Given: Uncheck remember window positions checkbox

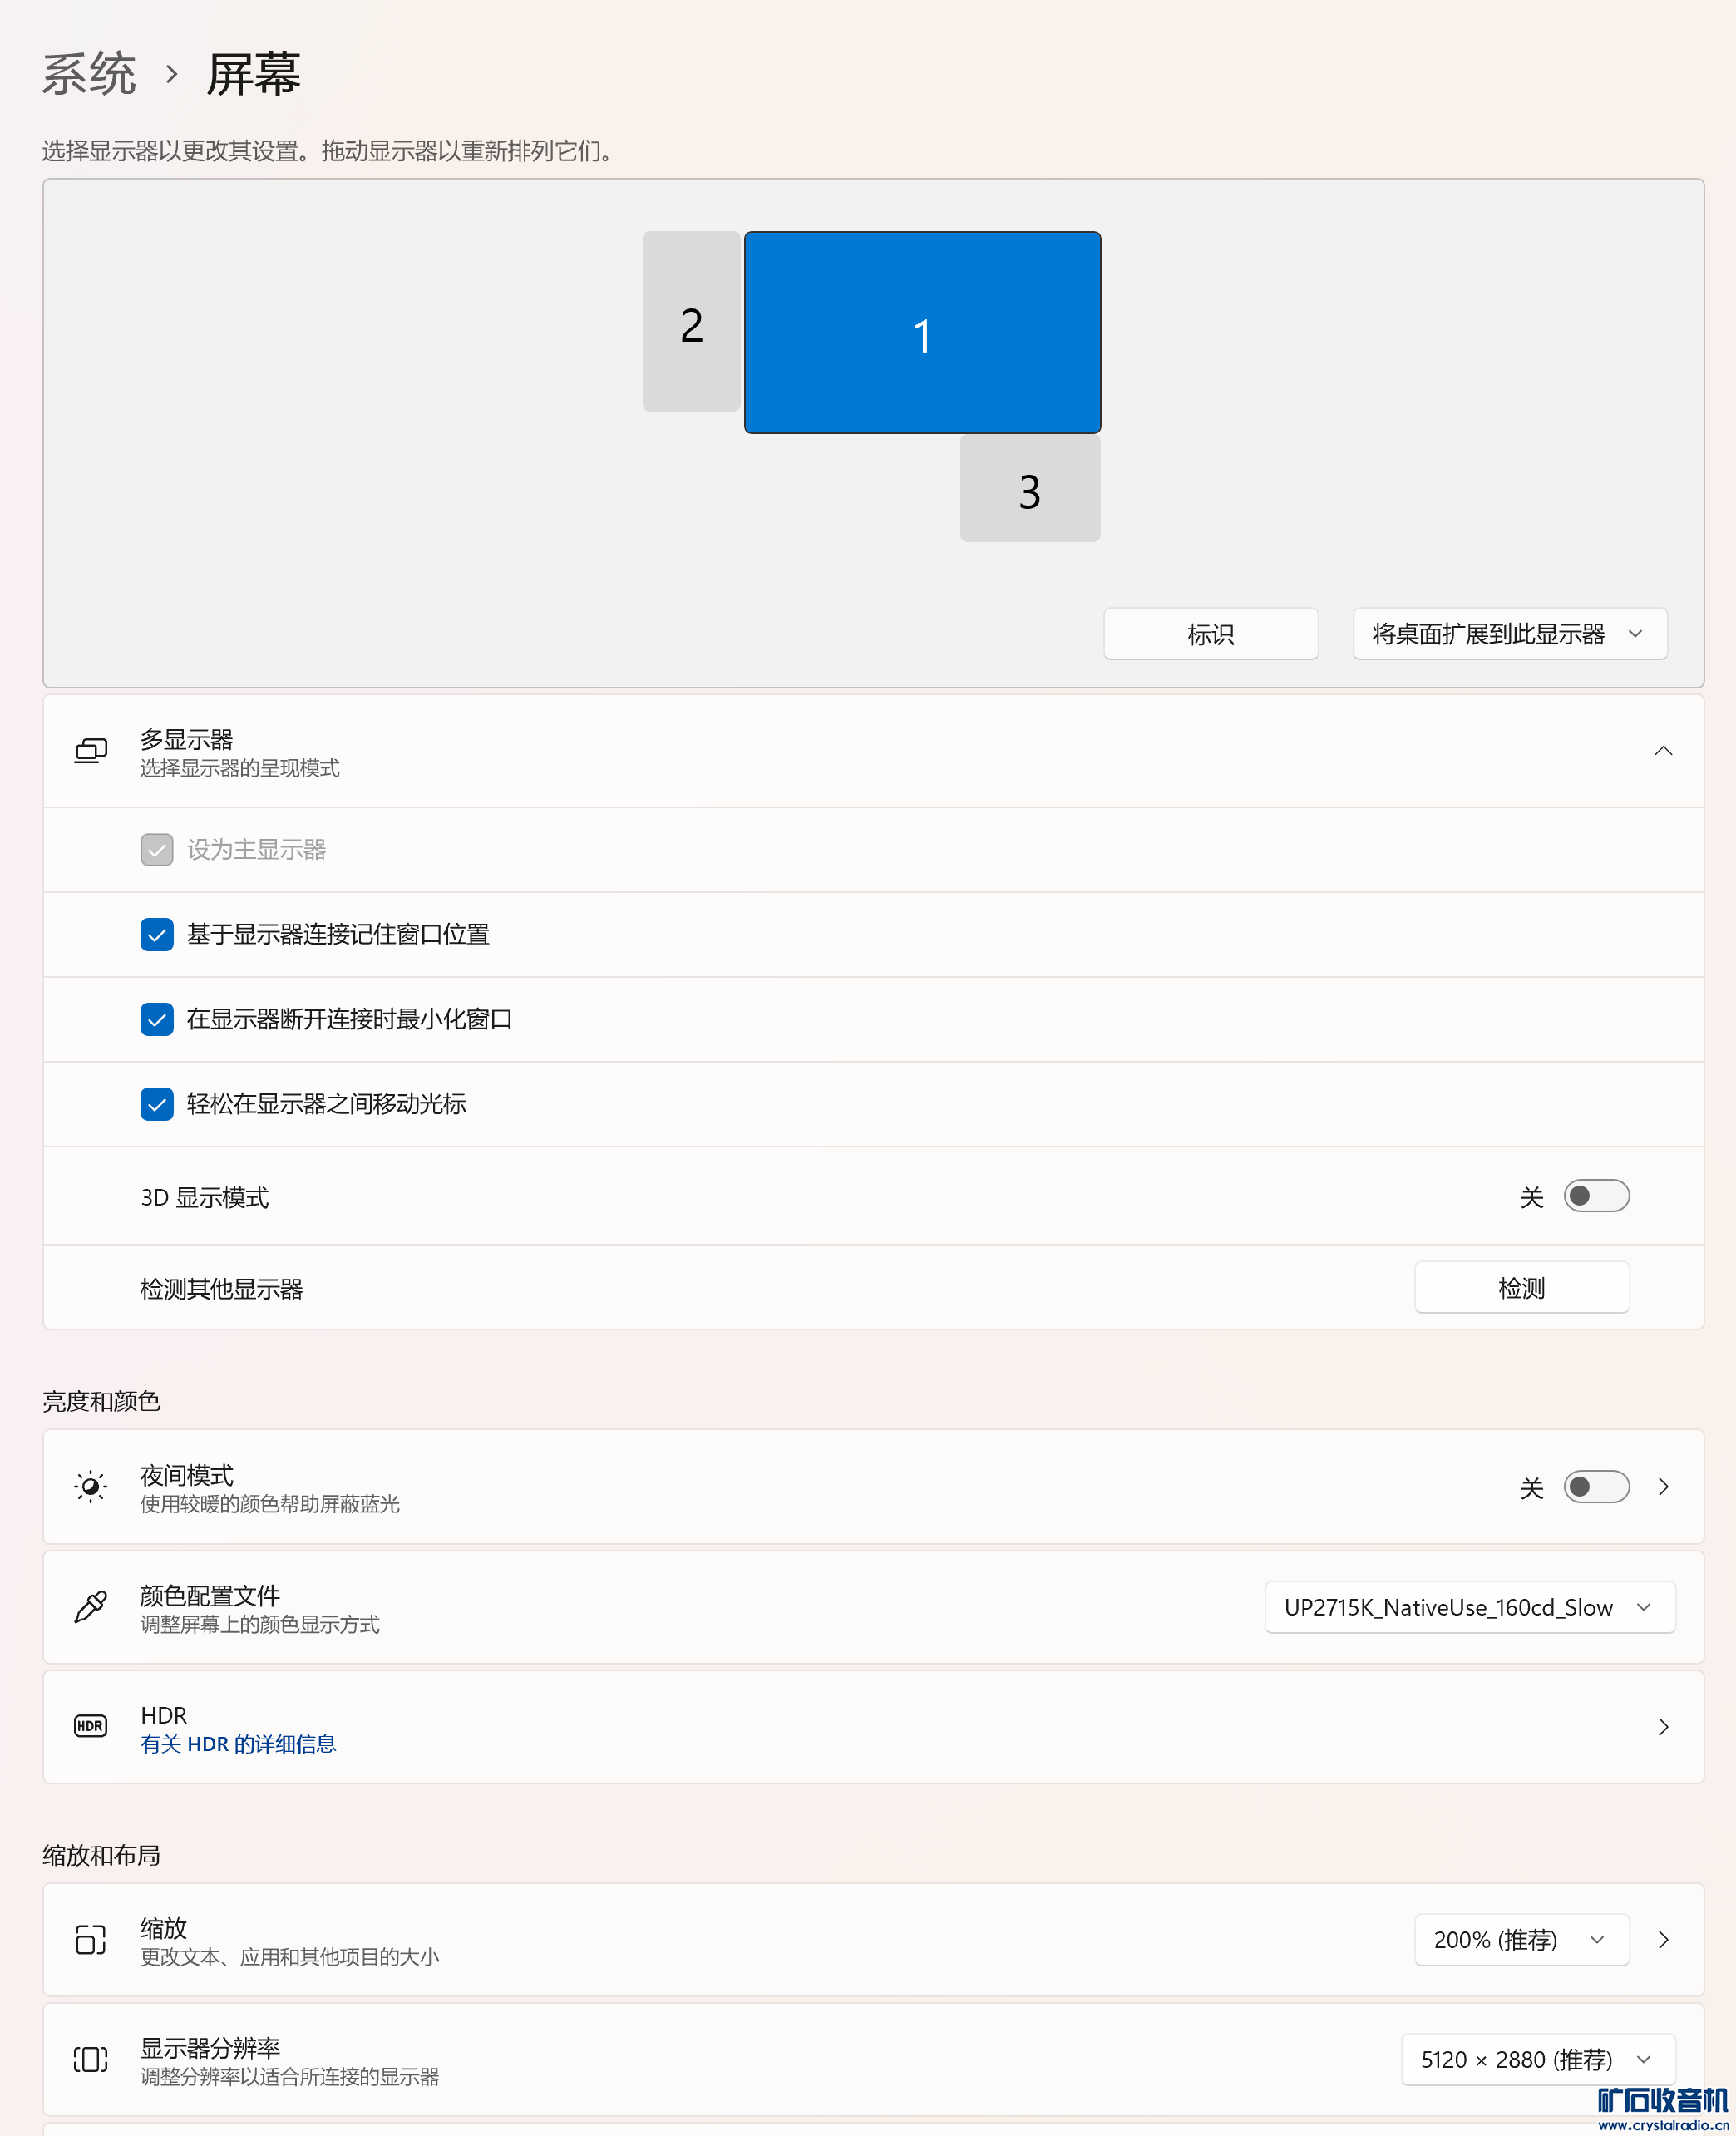Looking at the screenshot, I should 157,935.
